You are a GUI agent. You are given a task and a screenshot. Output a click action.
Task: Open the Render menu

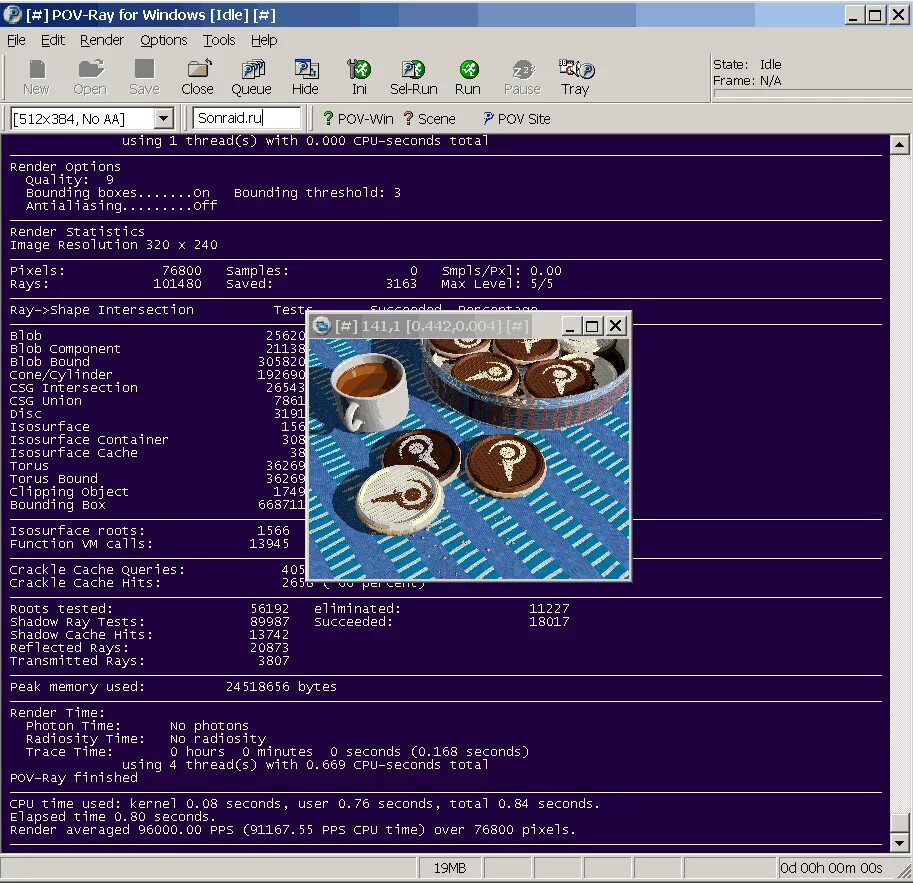(102, 40)
